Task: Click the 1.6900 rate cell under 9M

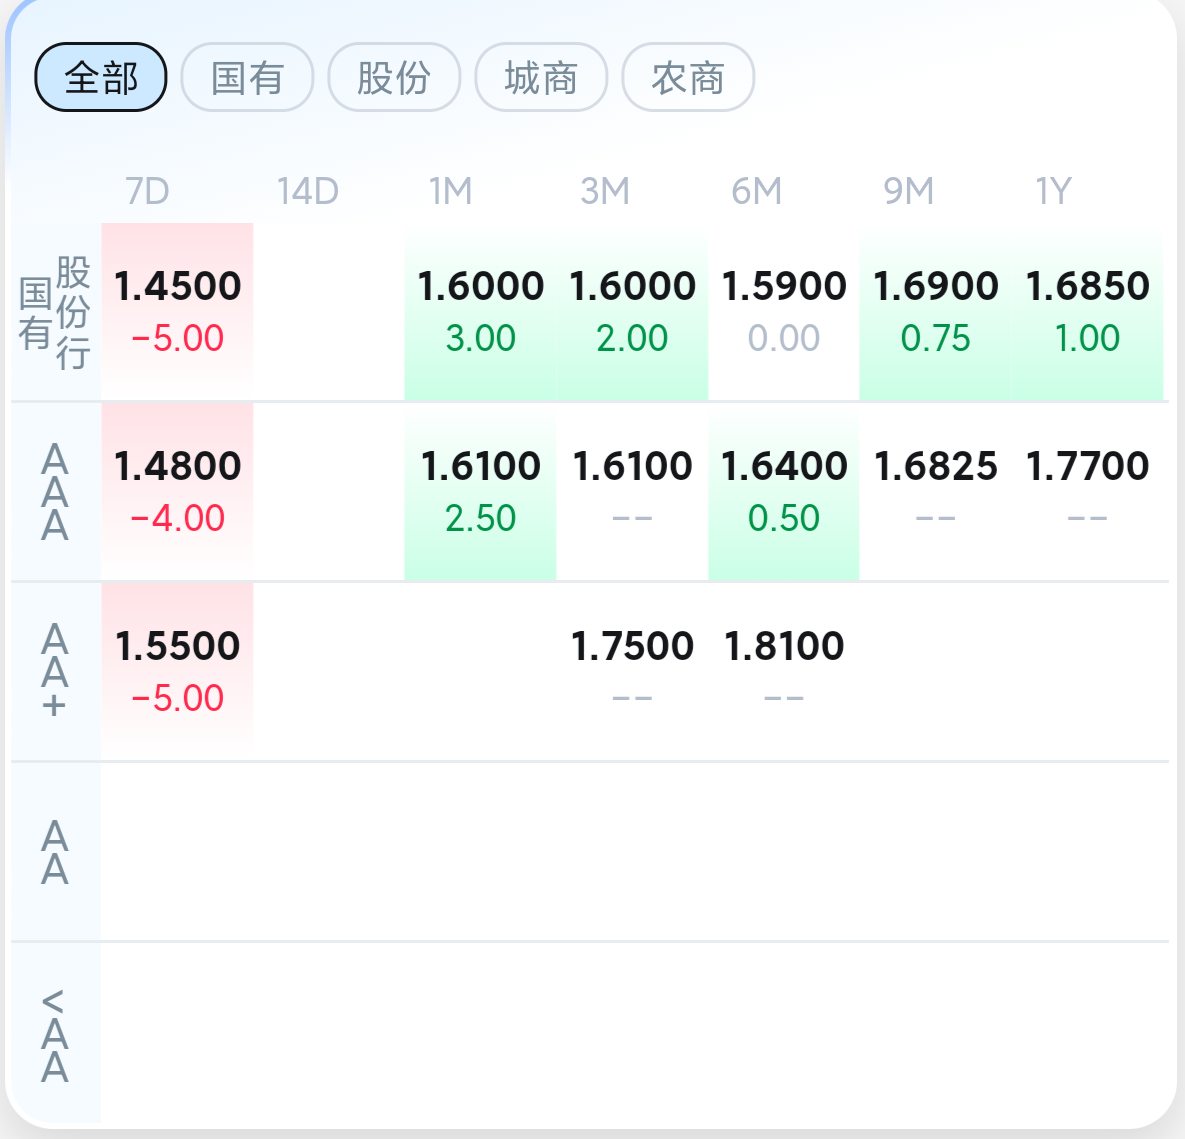Action: 935,311
